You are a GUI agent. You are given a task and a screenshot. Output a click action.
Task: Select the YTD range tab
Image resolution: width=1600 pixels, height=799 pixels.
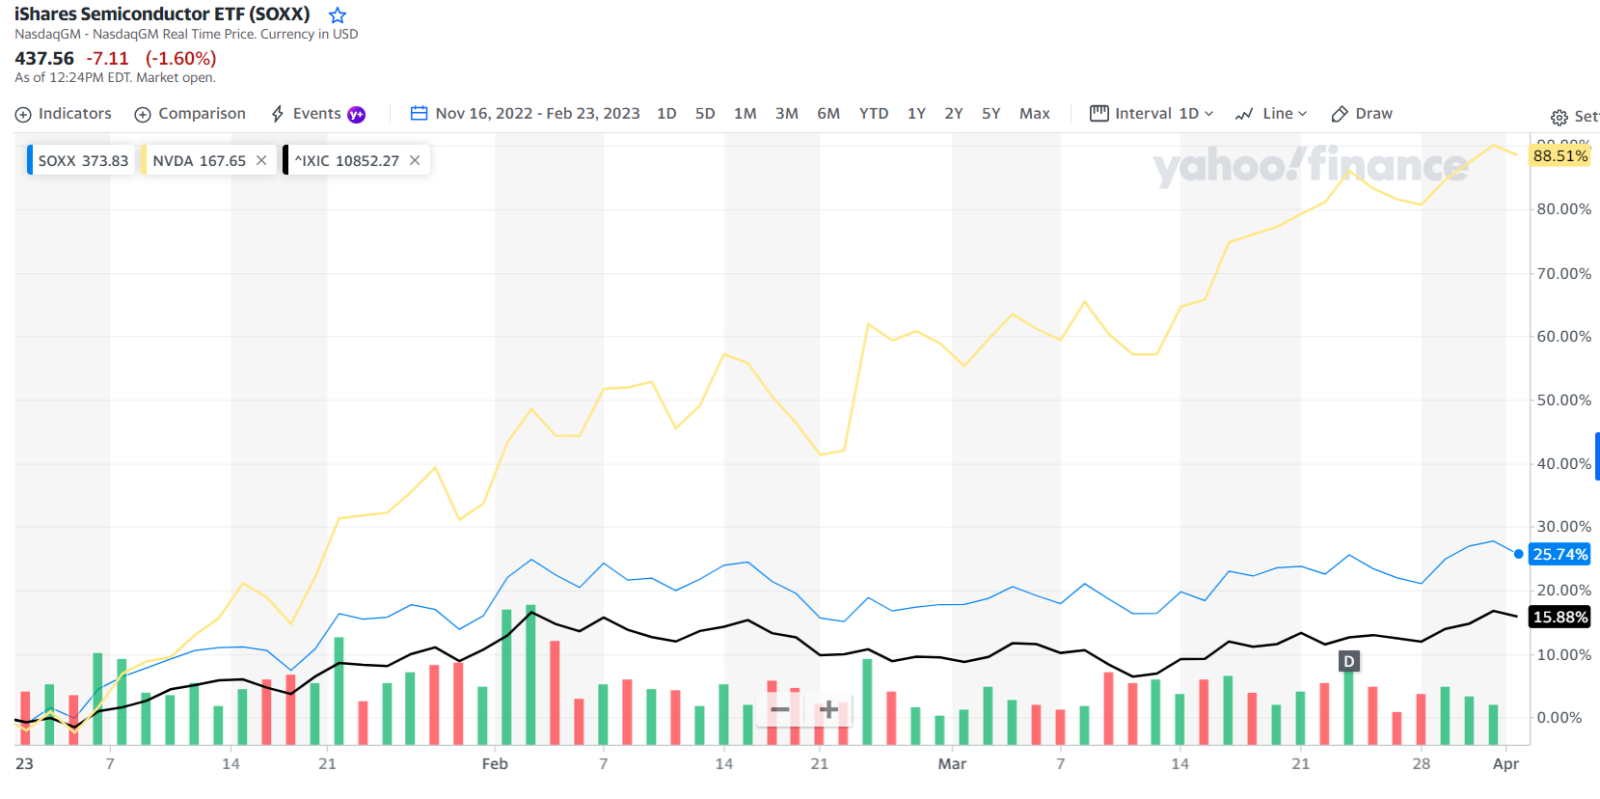click(x=873, y=114)
